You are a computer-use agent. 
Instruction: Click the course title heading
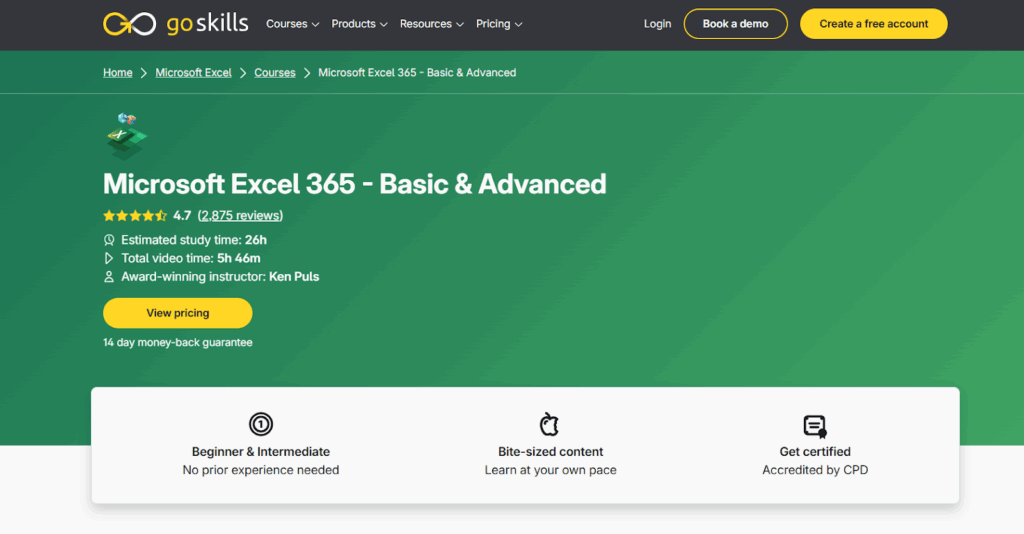(x=355, y=184)
